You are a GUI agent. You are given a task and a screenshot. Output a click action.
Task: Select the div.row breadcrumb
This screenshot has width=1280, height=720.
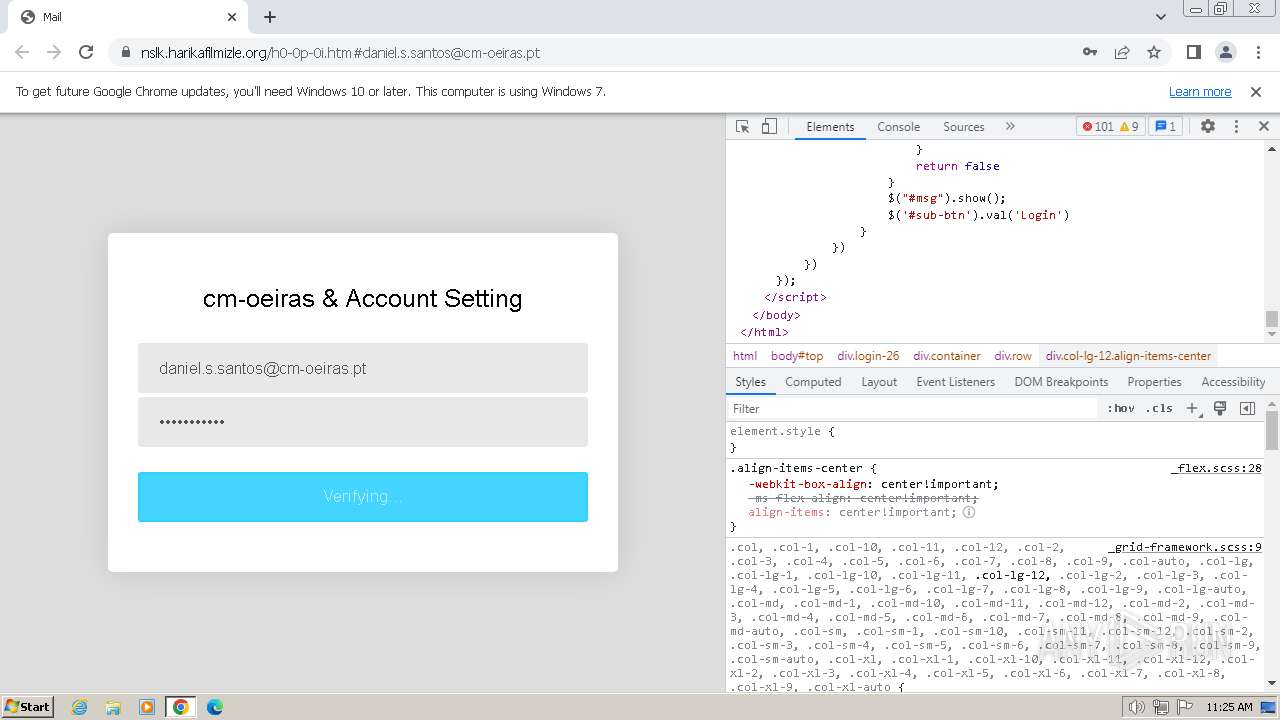1012,356
